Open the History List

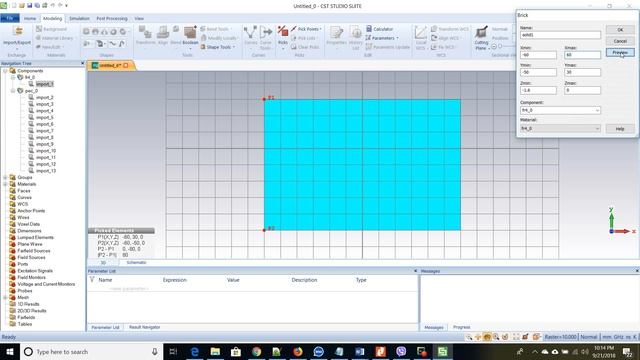pos(356,38)
